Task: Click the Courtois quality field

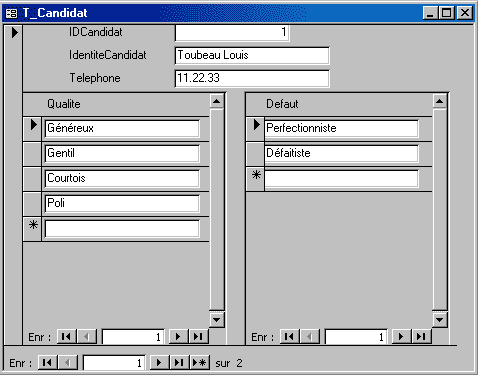Action: 122,179
